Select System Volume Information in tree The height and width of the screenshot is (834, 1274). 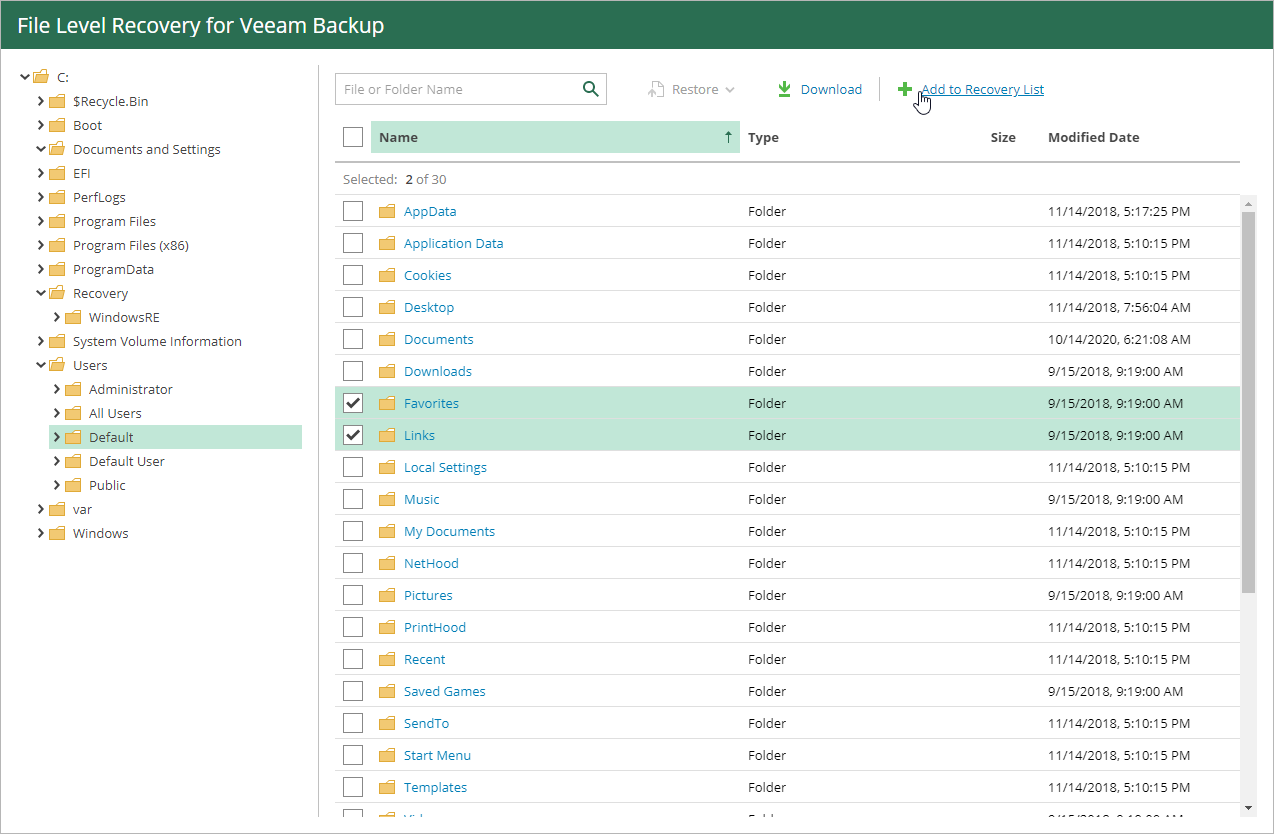click(157, 341)
